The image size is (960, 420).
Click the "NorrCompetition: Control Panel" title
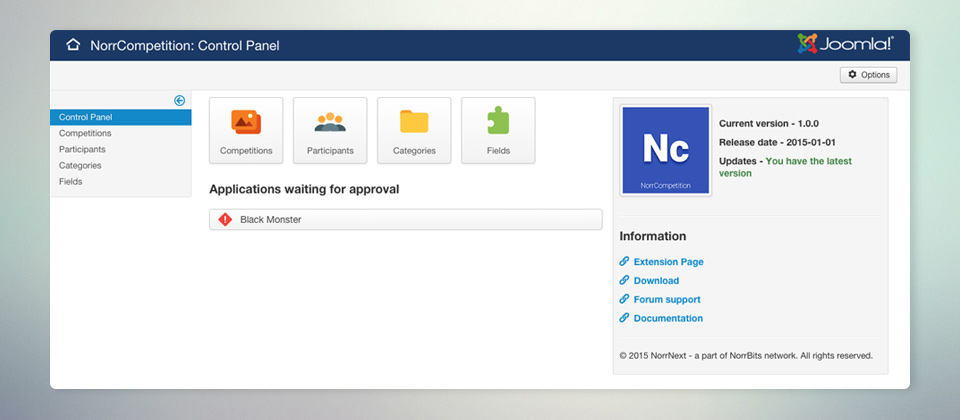185,45
